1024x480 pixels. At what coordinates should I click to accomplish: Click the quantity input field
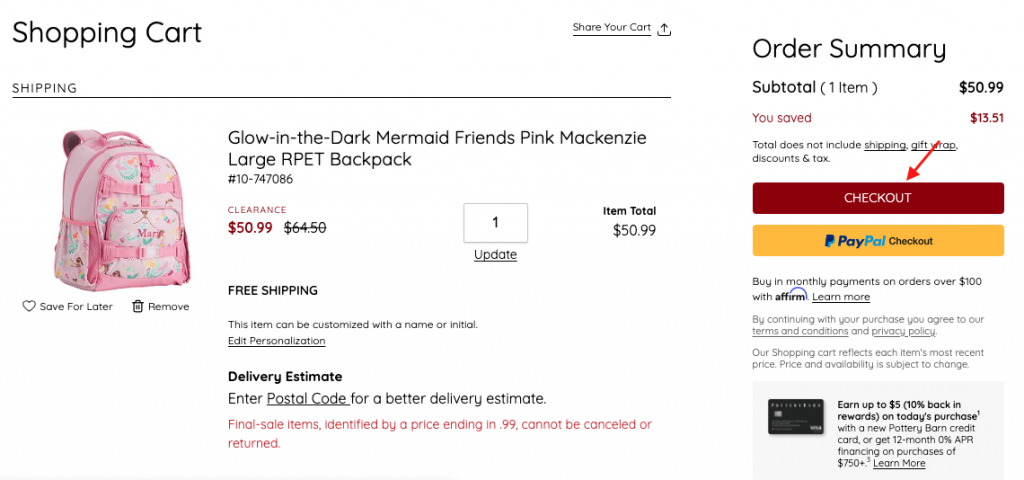click(495, 222)
